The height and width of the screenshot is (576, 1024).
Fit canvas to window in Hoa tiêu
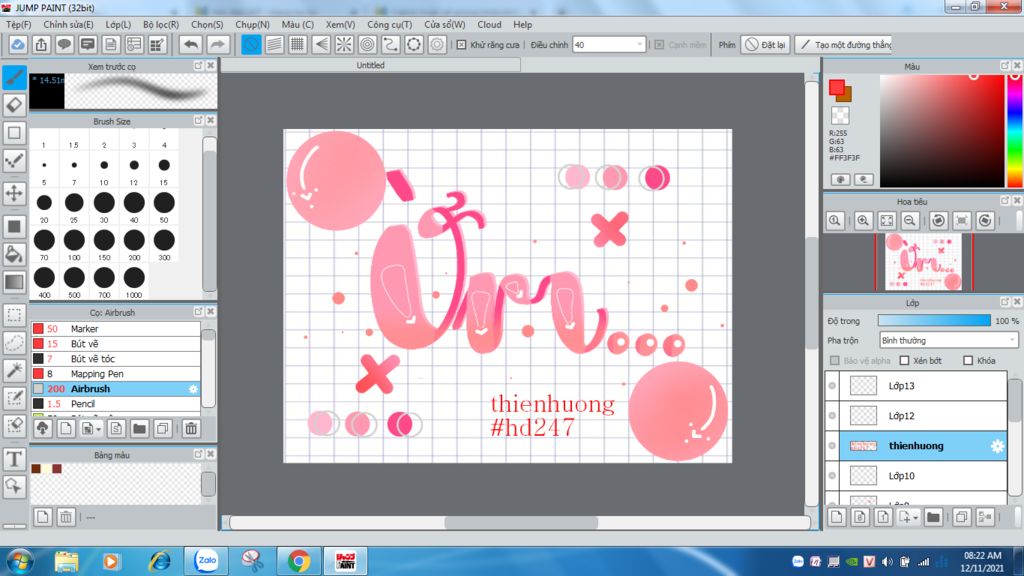point(886,221)
